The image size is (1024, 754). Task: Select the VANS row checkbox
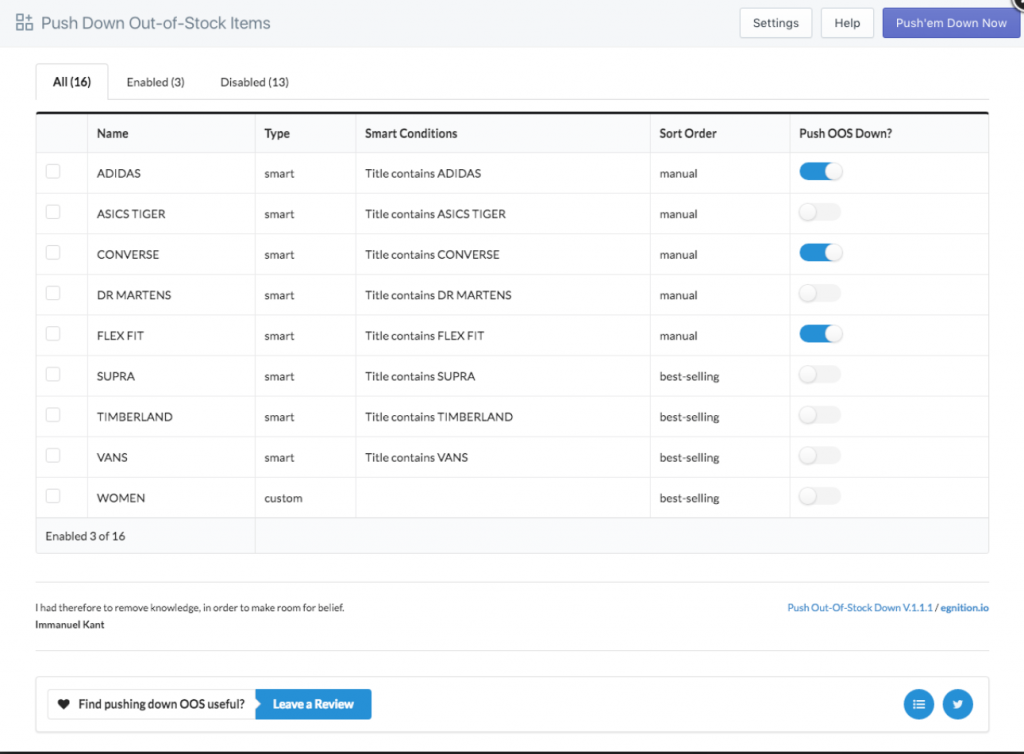click(x=53, y=455)
